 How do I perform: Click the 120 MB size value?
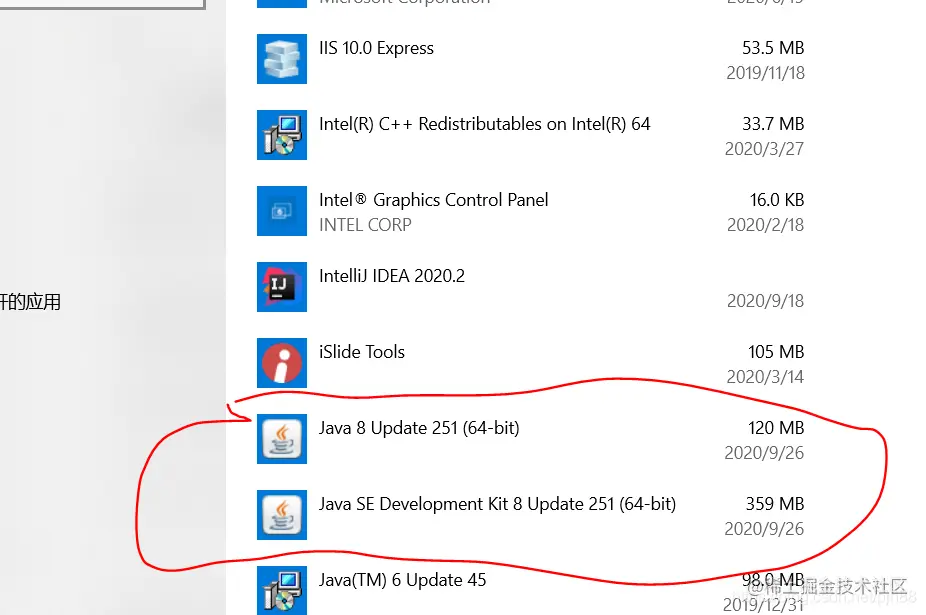(776, 428)
